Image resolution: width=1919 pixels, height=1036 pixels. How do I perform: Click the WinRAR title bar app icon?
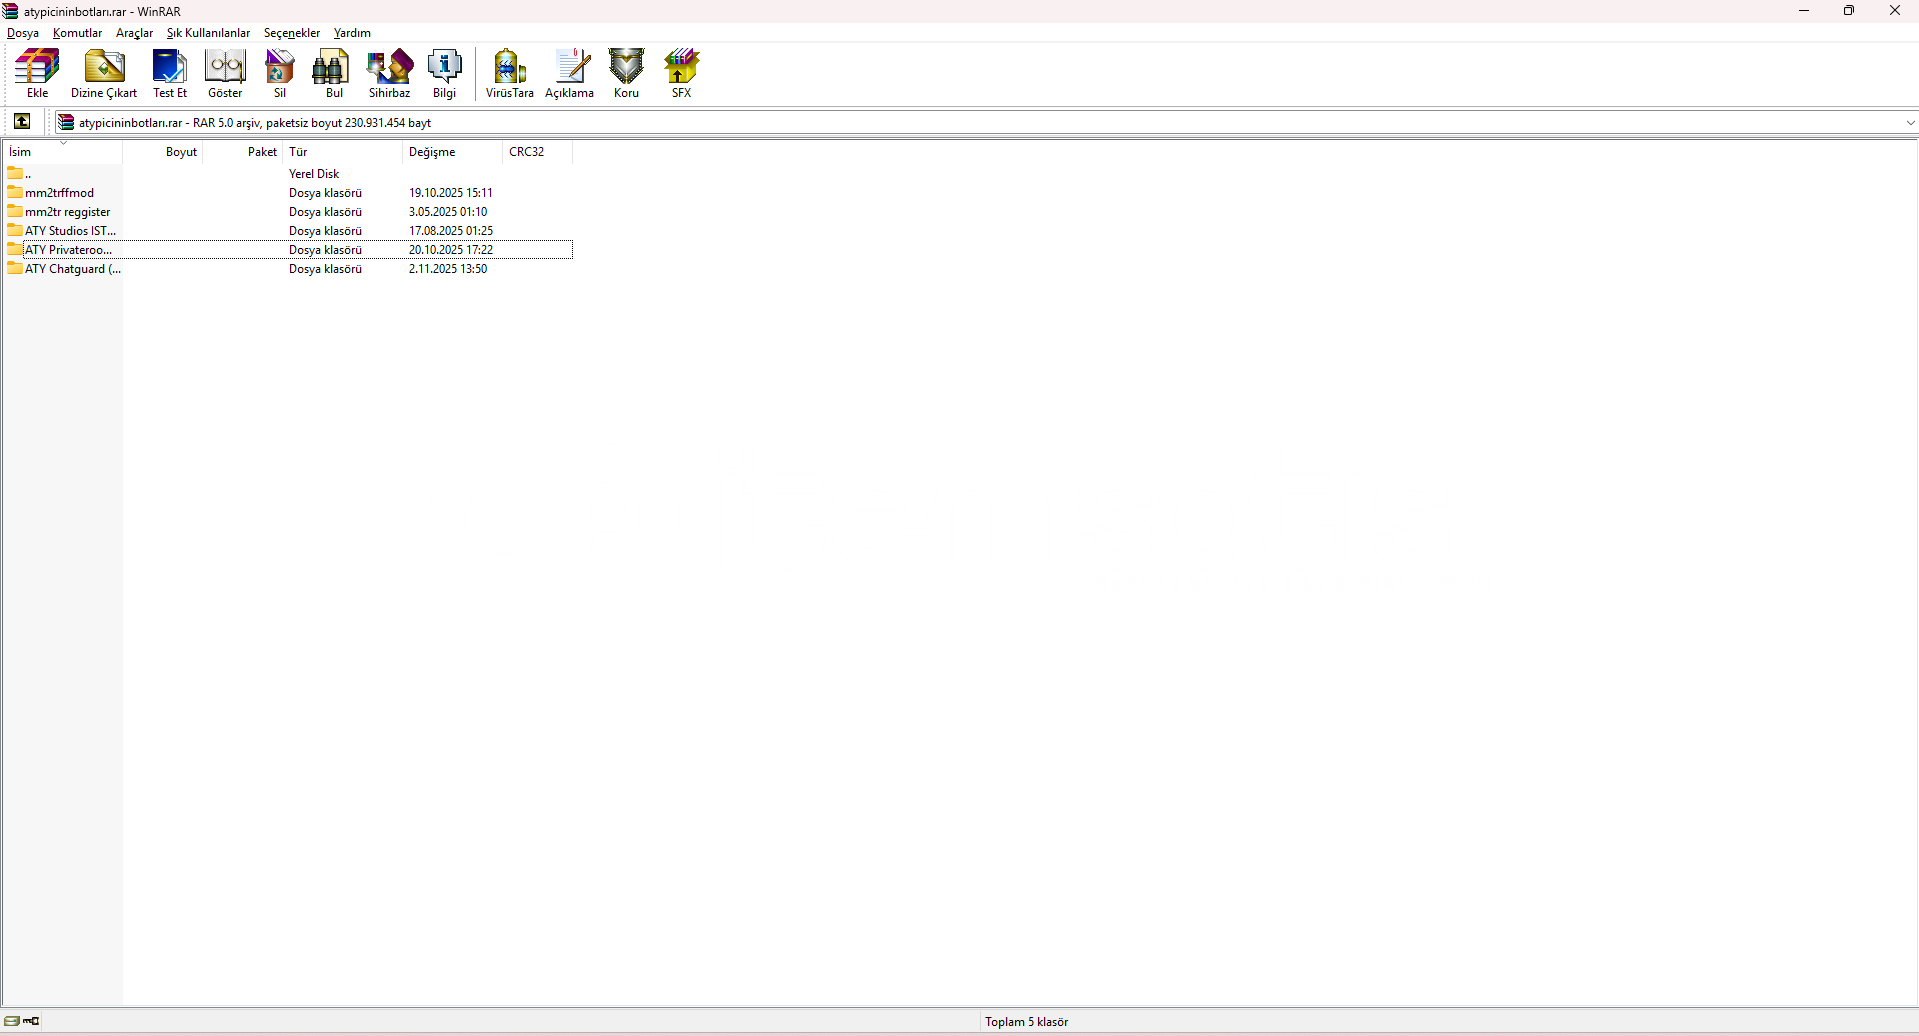click(x=11, y=11)
